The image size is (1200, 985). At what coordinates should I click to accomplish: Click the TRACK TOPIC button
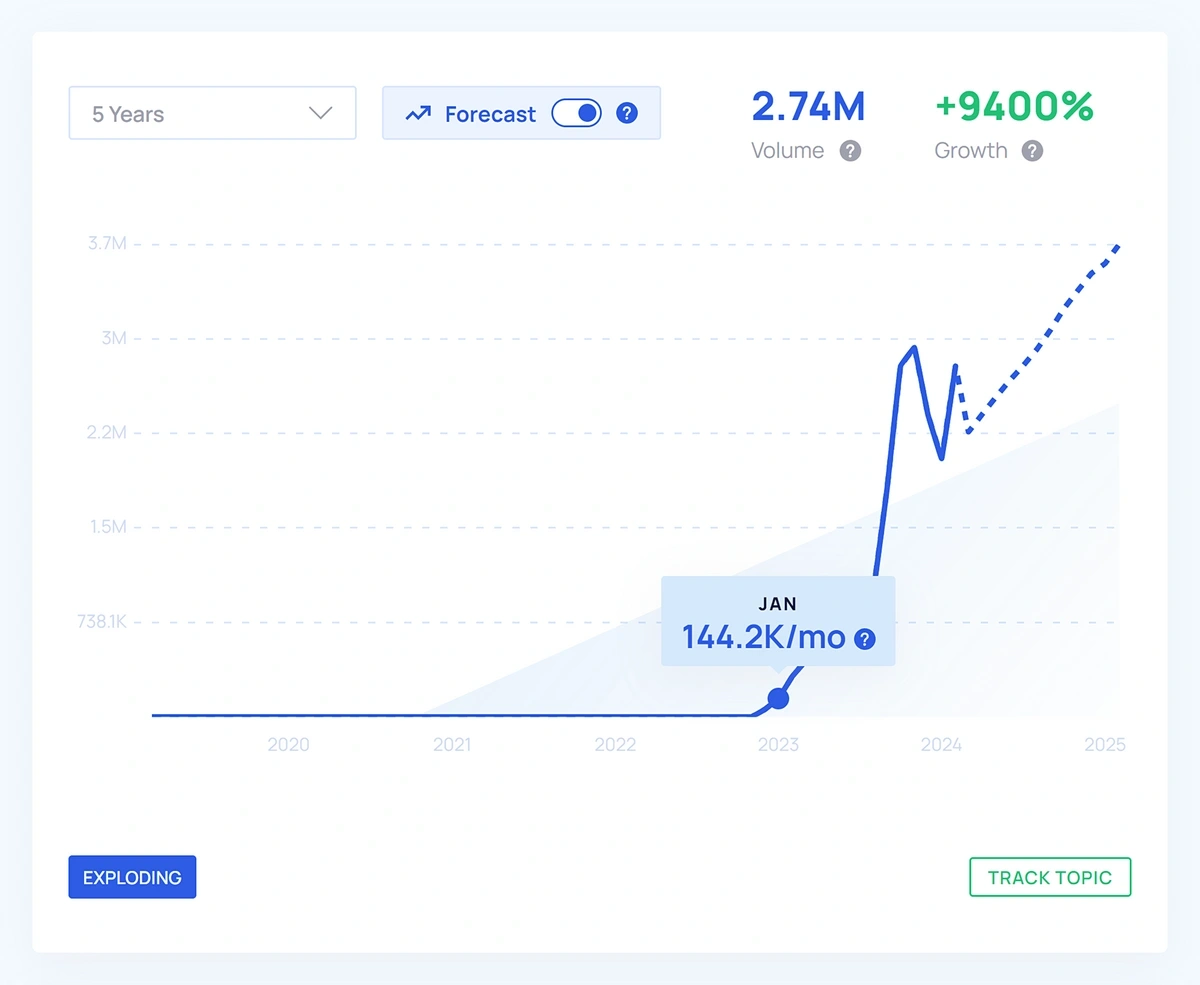tap(1050, 877)
